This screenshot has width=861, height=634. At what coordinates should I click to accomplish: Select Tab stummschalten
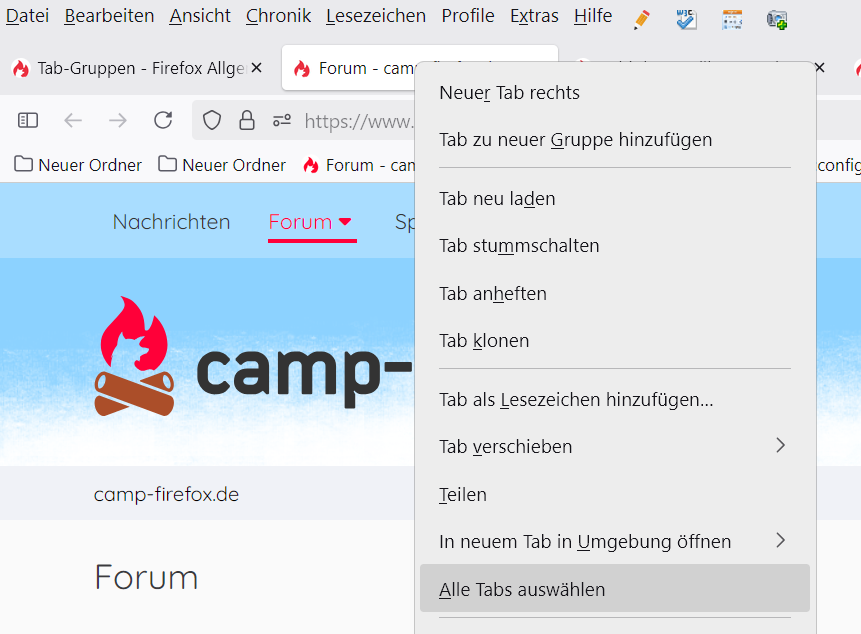pyautogui.click(x=615, y=246)
